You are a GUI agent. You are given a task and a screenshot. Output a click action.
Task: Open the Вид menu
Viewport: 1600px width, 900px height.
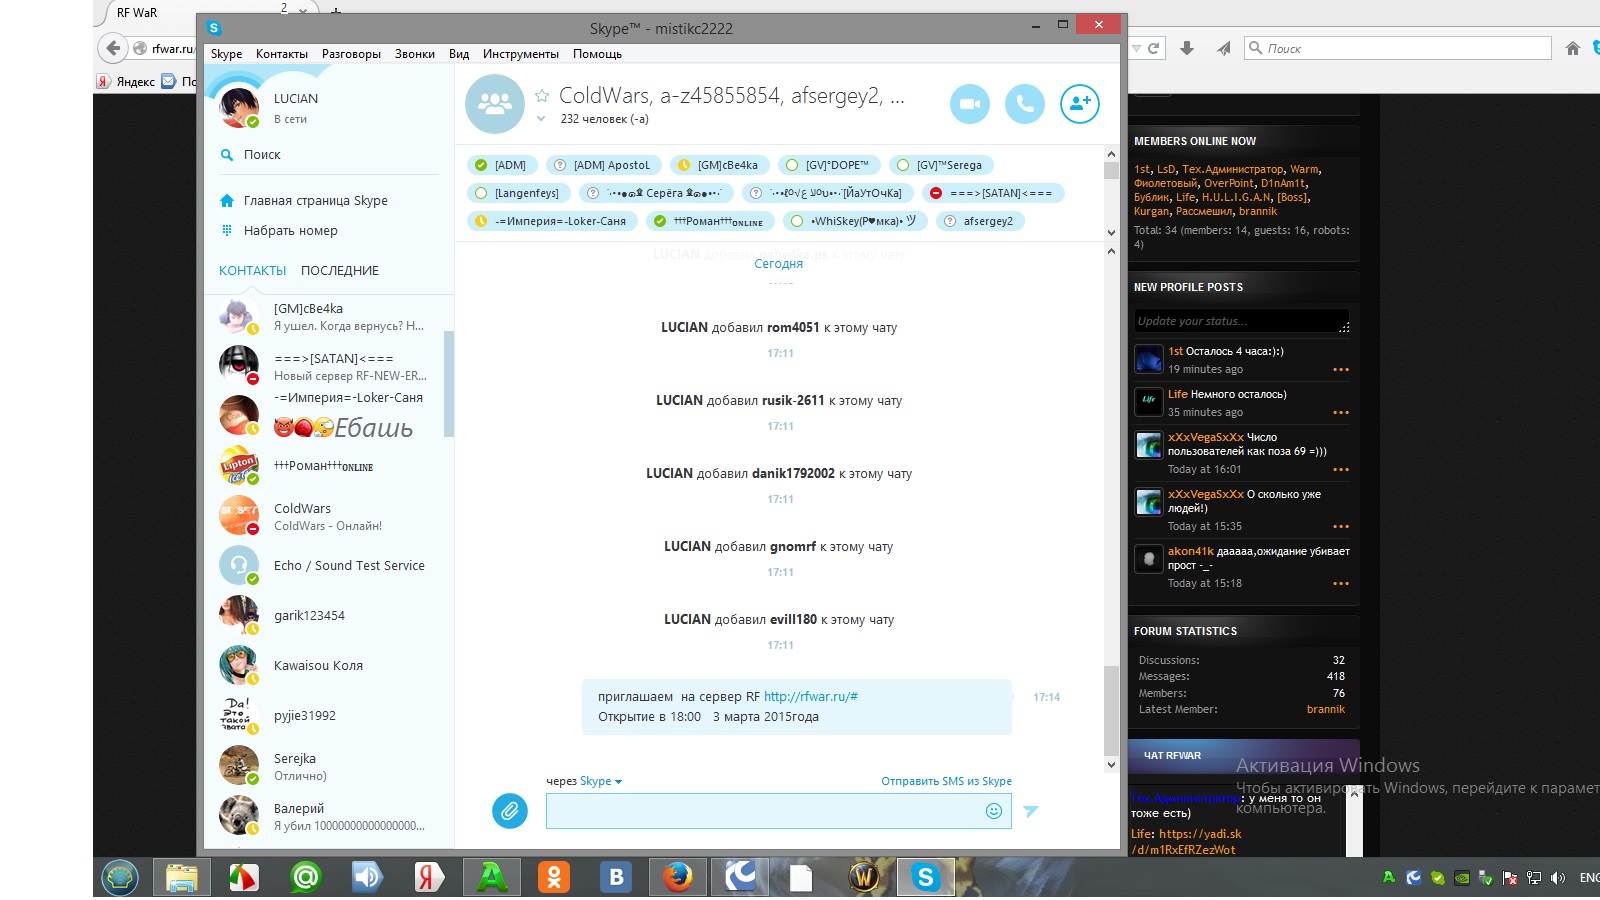click(459, 54)
